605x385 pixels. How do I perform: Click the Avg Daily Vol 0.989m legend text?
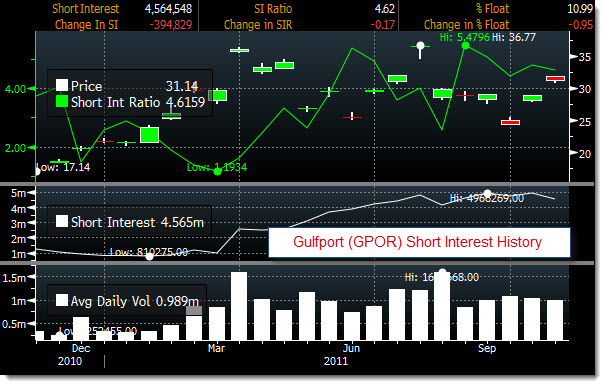134,301
